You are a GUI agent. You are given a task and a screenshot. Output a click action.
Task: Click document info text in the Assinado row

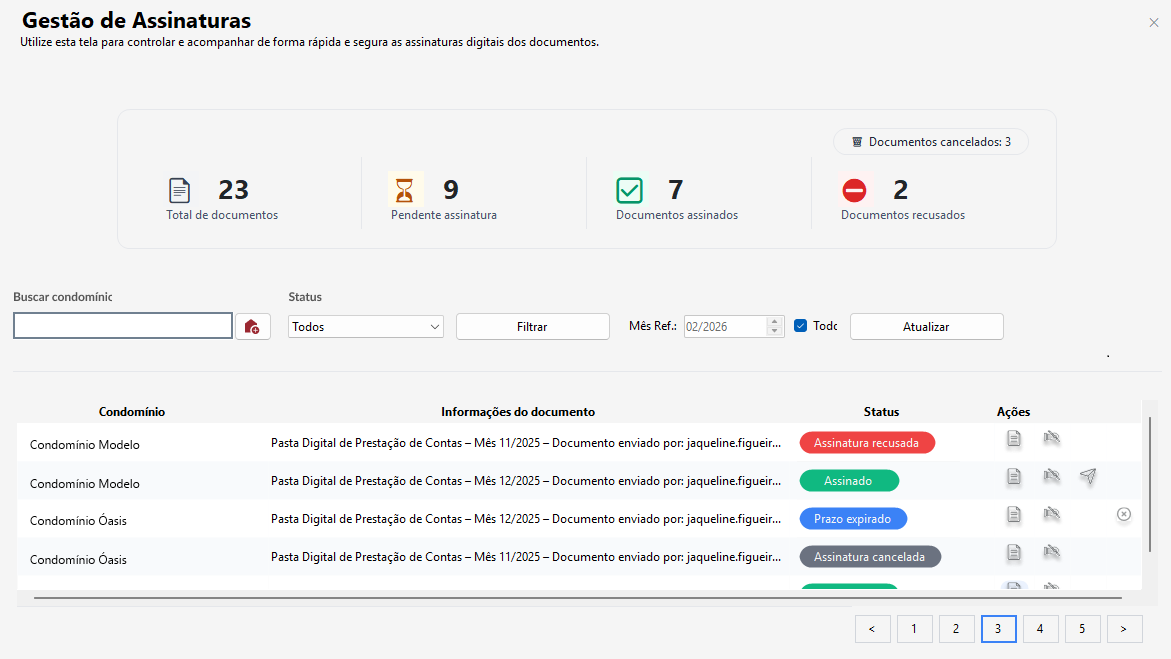point(526,481)
